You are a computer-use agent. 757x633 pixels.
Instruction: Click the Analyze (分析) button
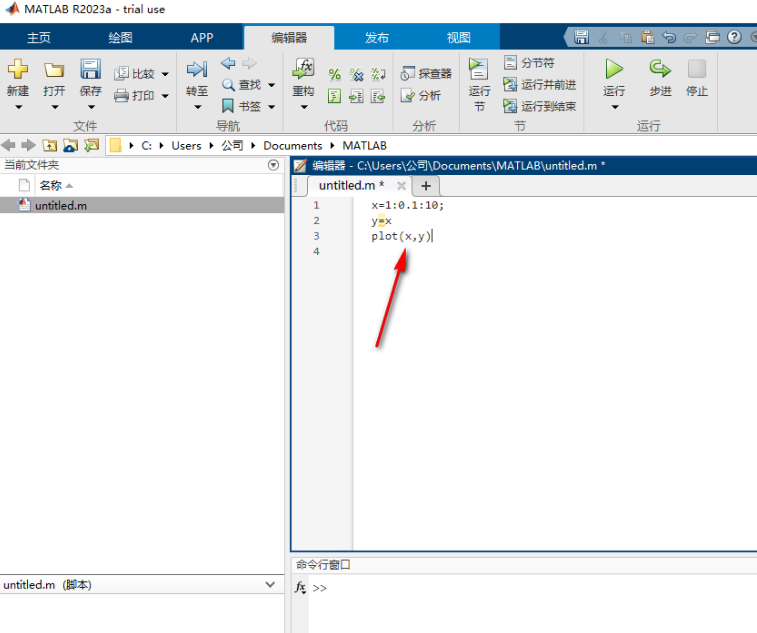click(421, 95)
